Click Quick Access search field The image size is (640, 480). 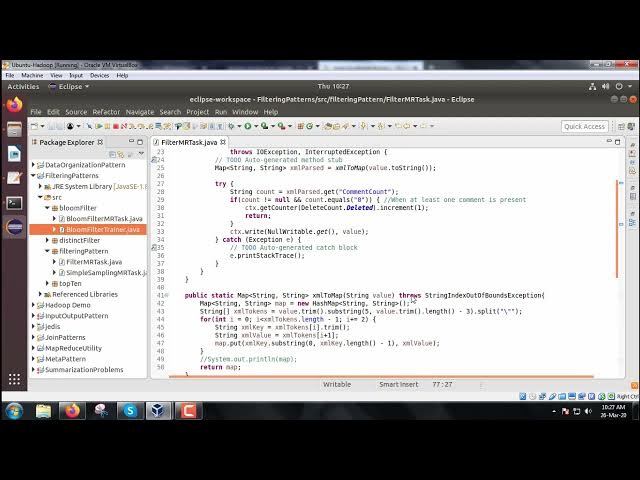coord(584,127)
